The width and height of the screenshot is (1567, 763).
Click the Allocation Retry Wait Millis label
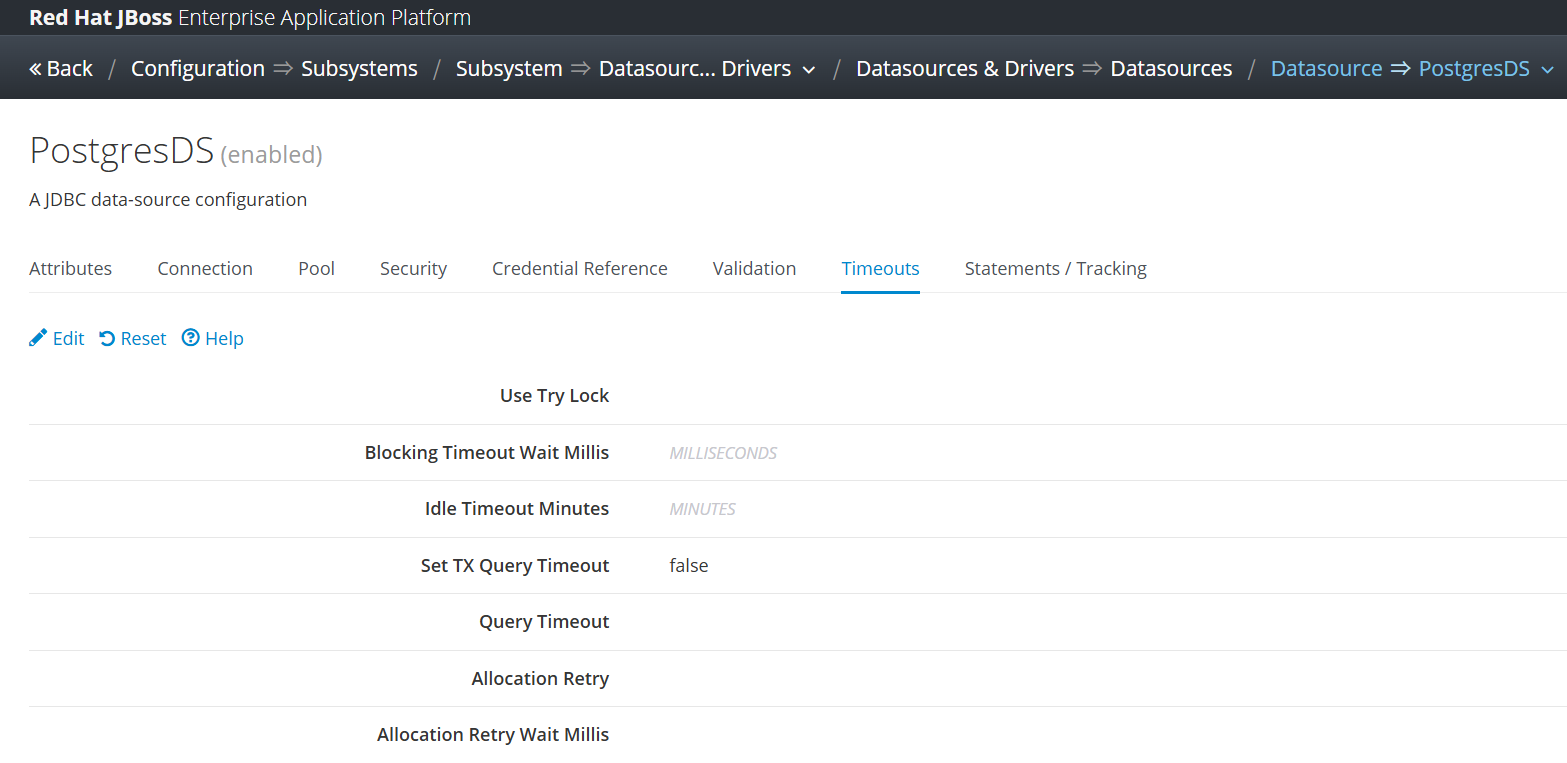pyautogui.click(x=493, y=734)
